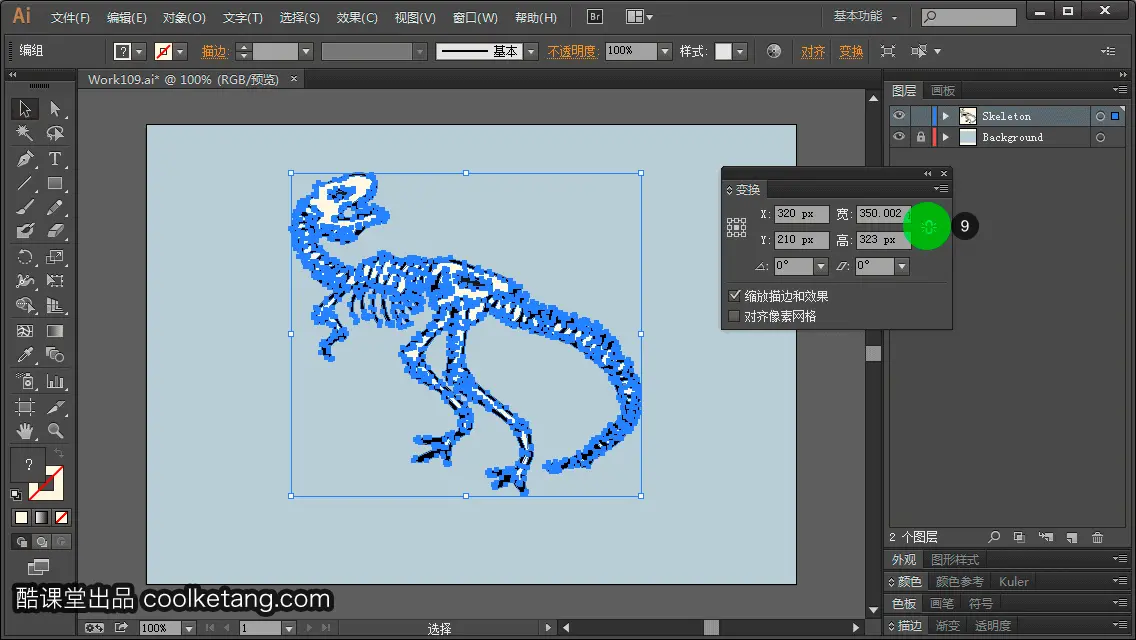This screenshot has width=1136, height=640.
Task: Expand the Skeleton layer triangle
Action: pos(945,116)
